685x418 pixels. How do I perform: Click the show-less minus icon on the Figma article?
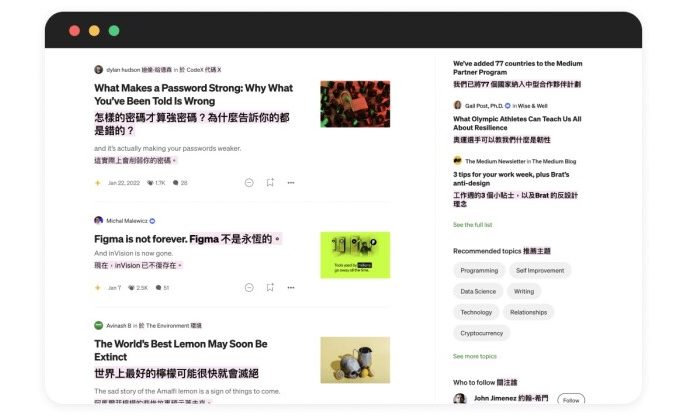[x=249, y=287]
